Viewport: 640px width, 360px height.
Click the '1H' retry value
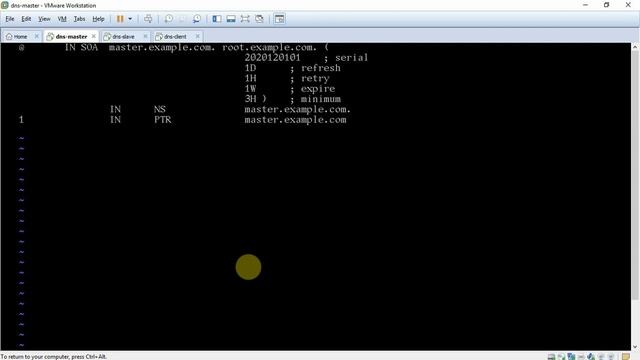click(x=250, y=78)
